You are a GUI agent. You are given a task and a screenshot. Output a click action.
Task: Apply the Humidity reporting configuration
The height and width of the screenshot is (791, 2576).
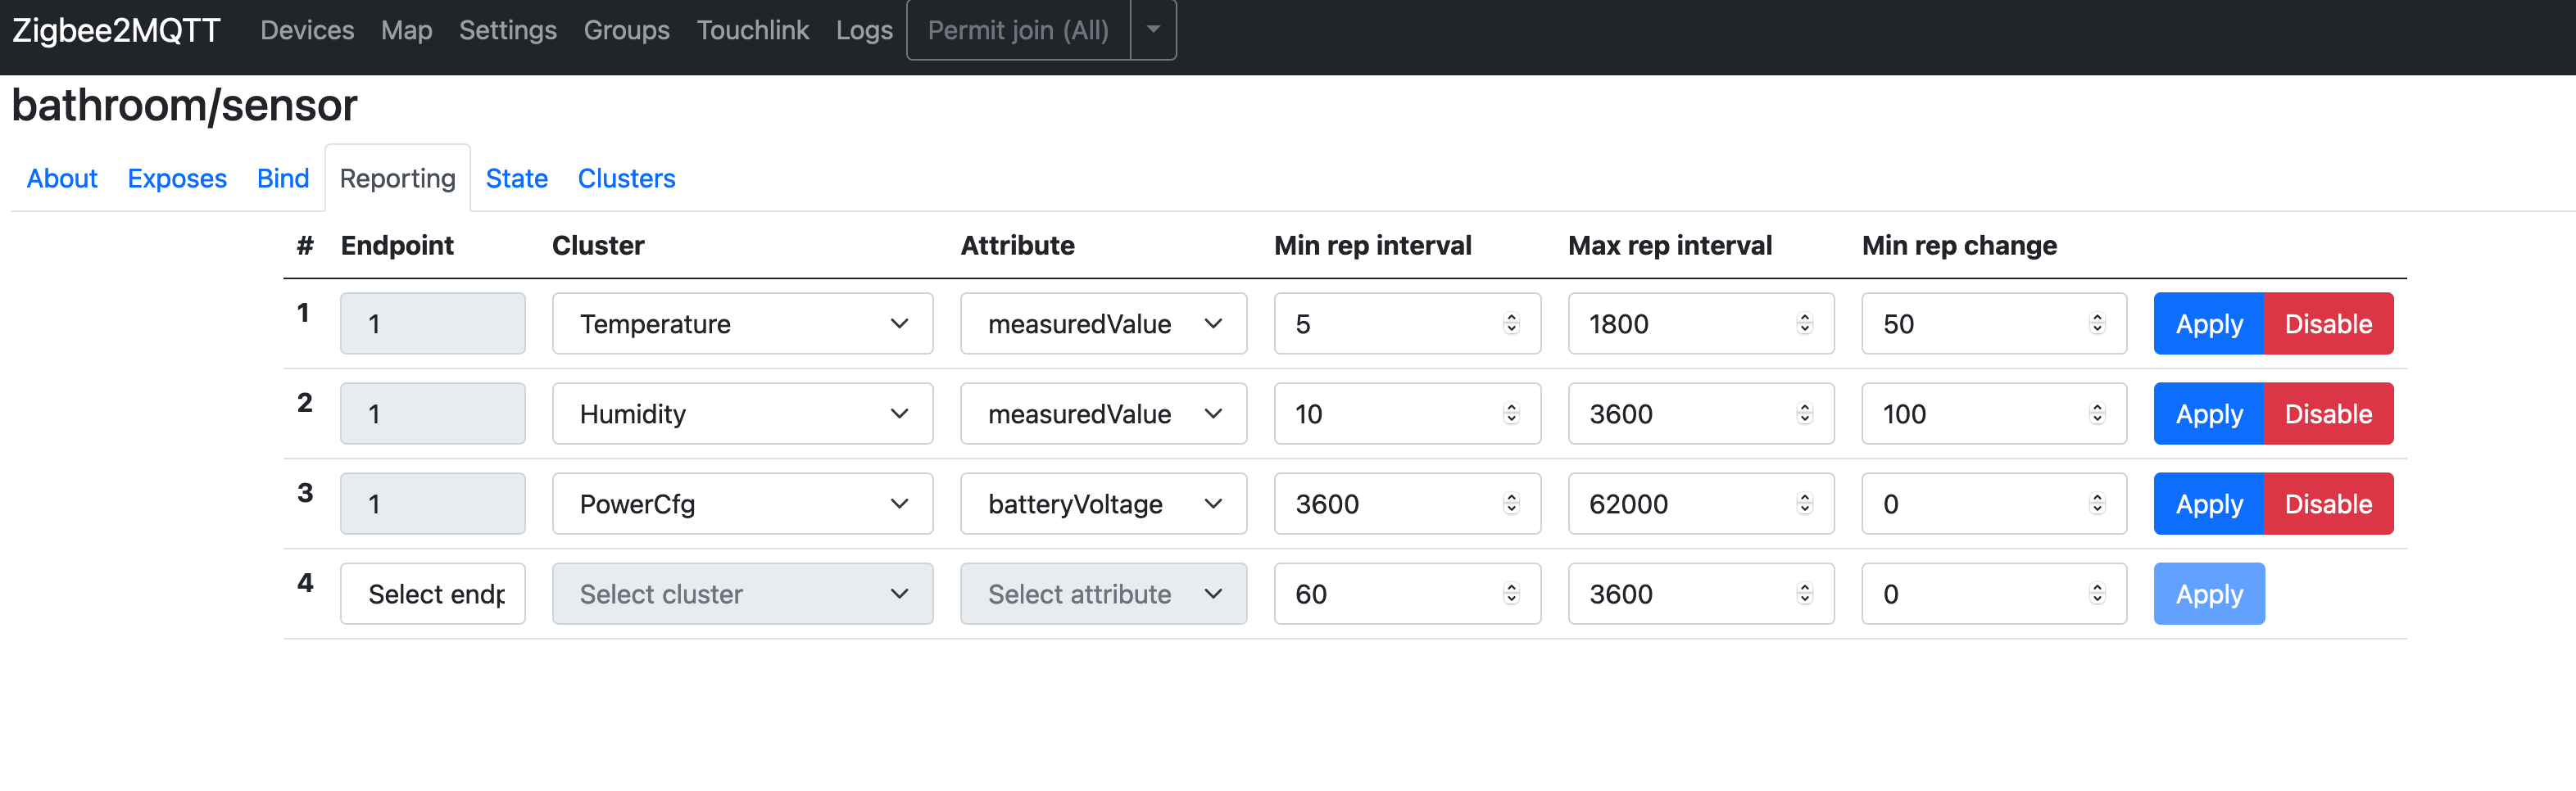2208,413
